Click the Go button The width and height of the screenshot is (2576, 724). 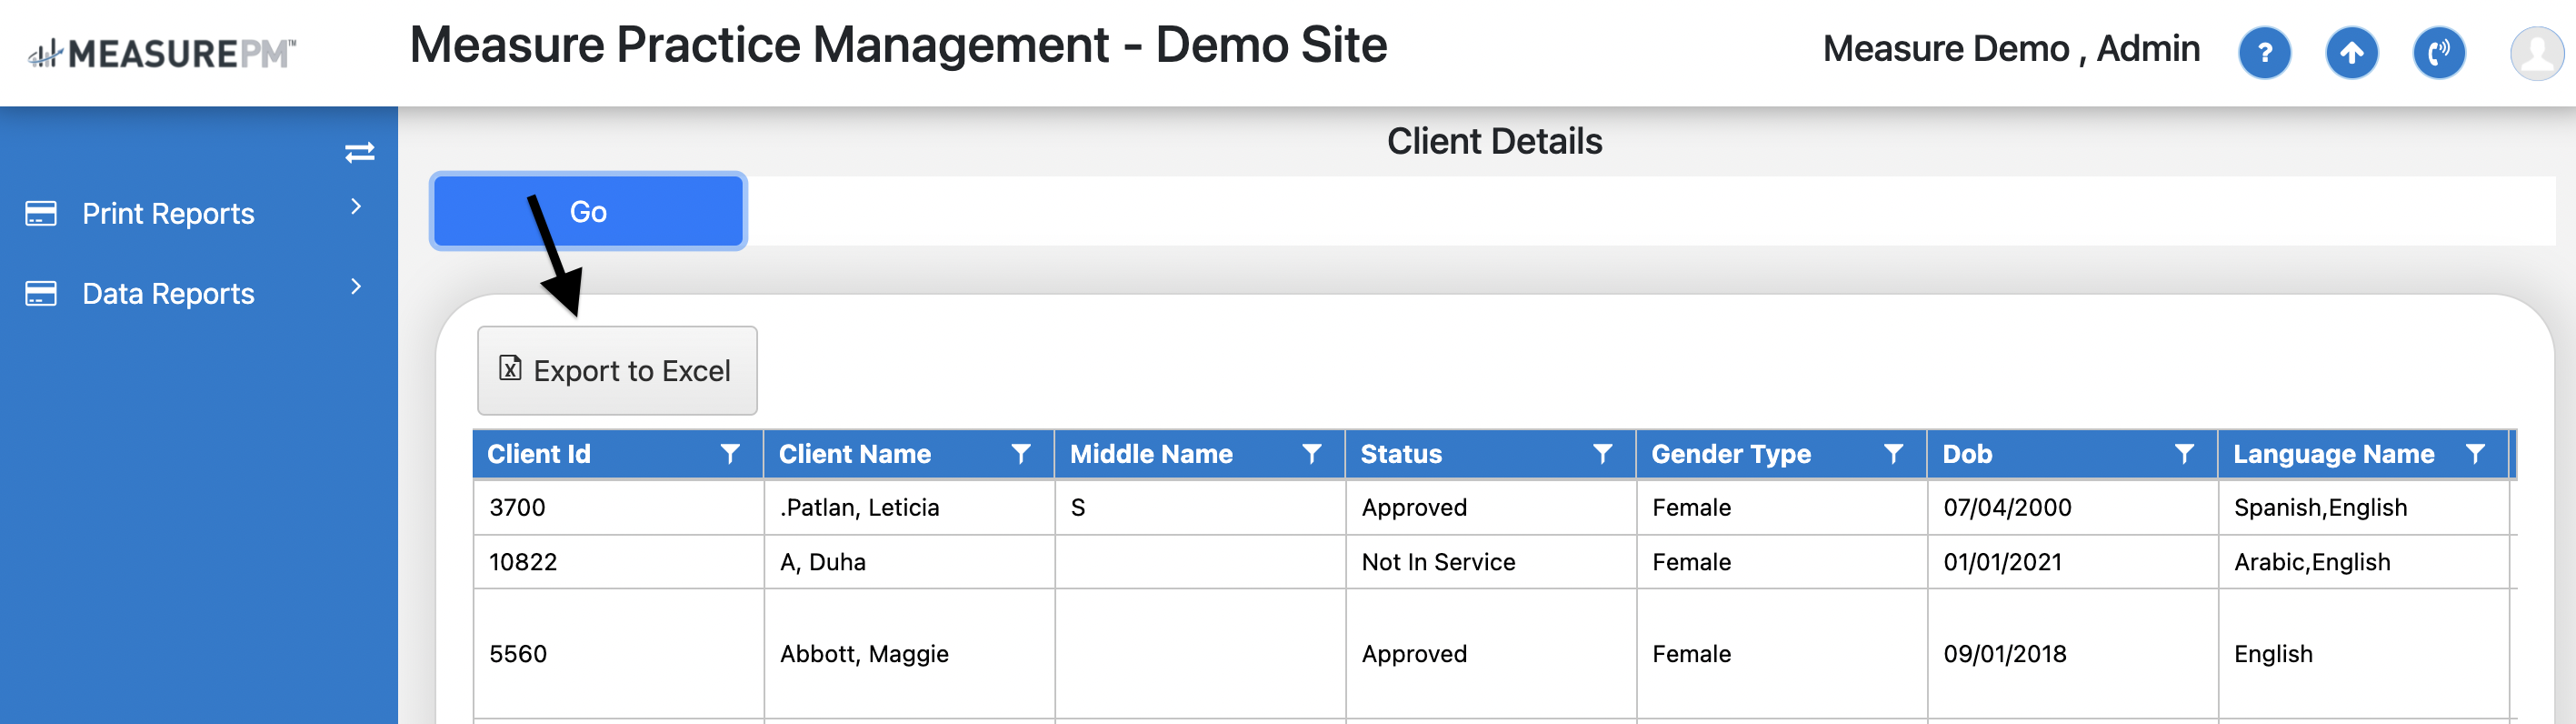point(588,212)
